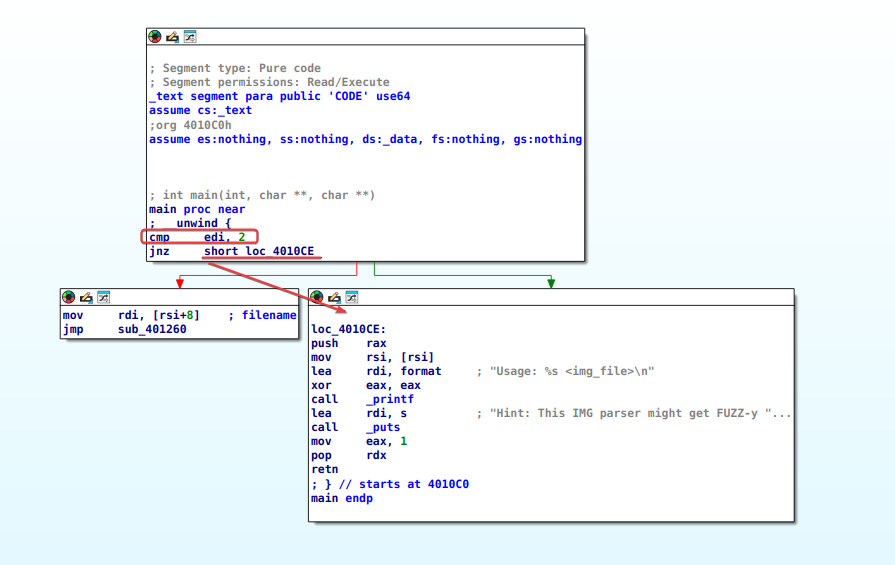
Task: Click the 'main proc near' line
Action: pos(197,209)
